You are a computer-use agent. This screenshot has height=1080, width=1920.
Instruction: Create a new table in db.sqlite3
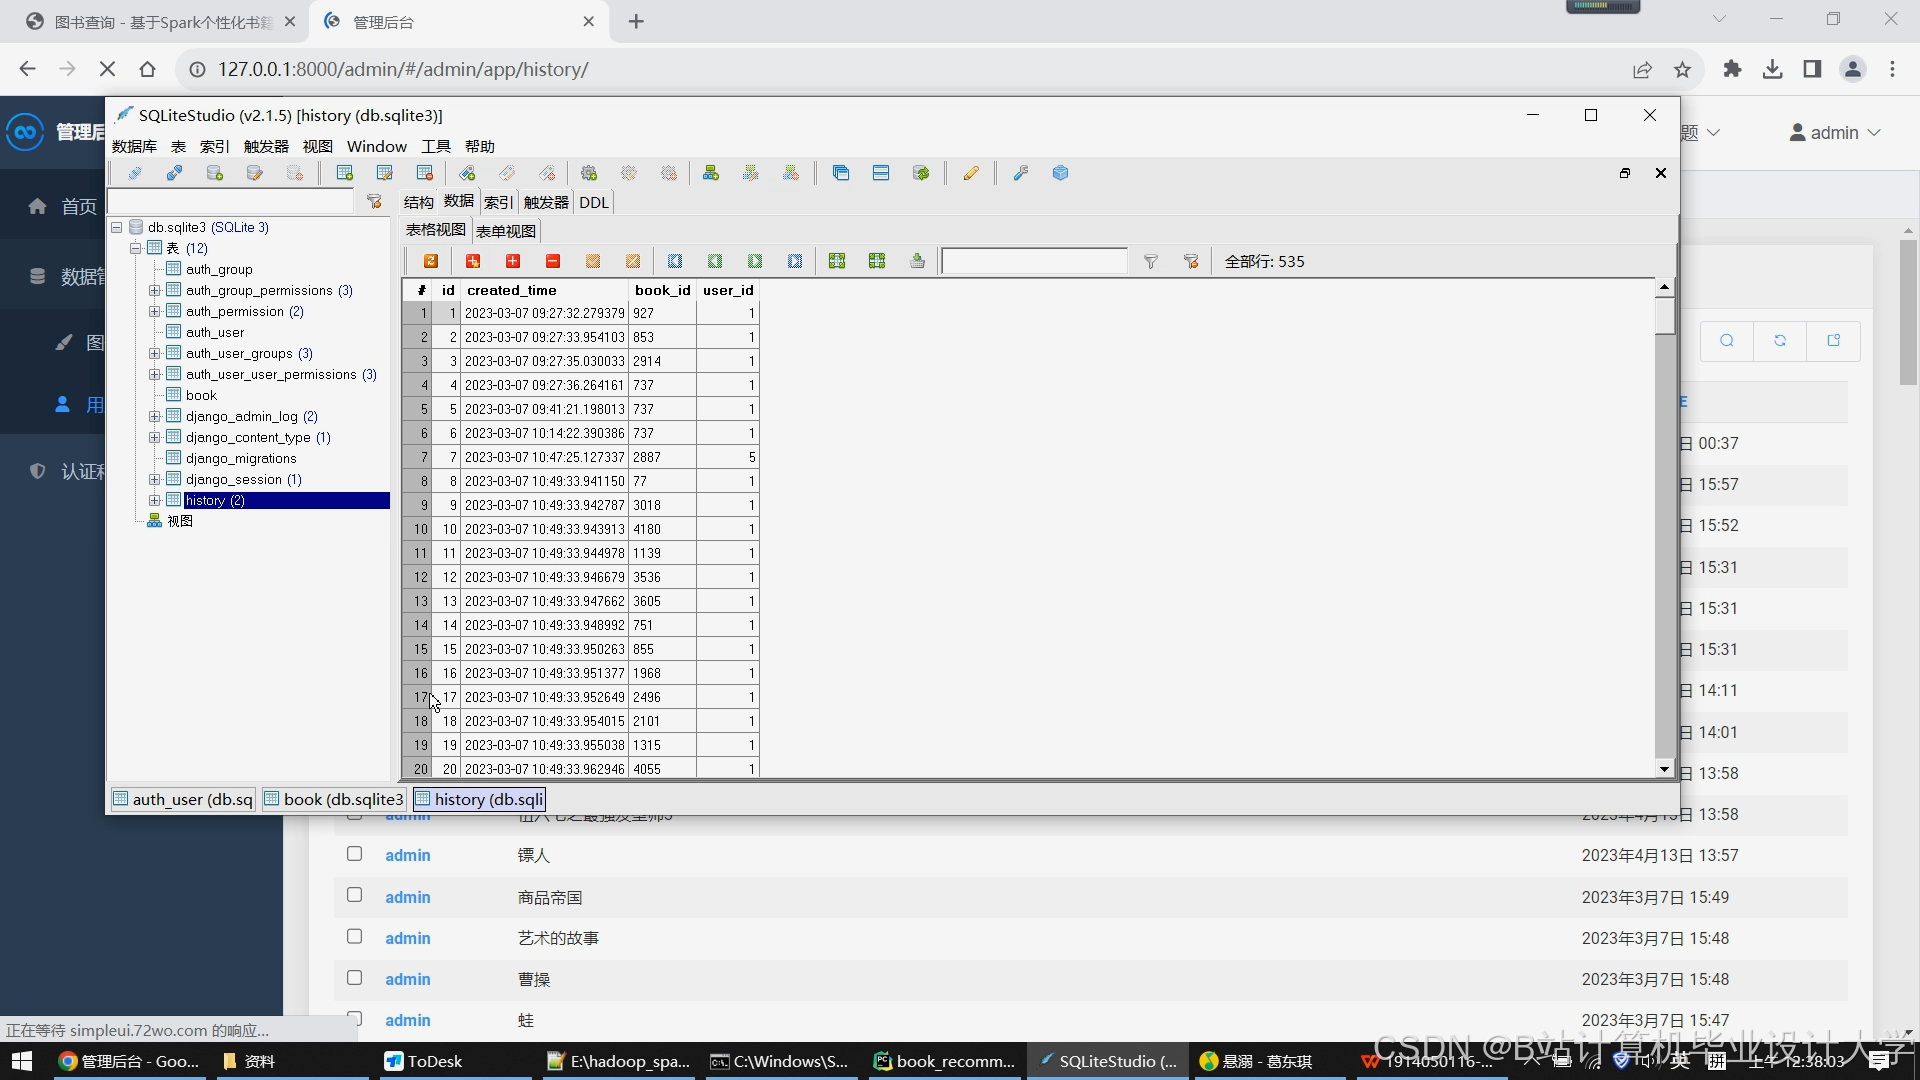(x=344, y=172)
